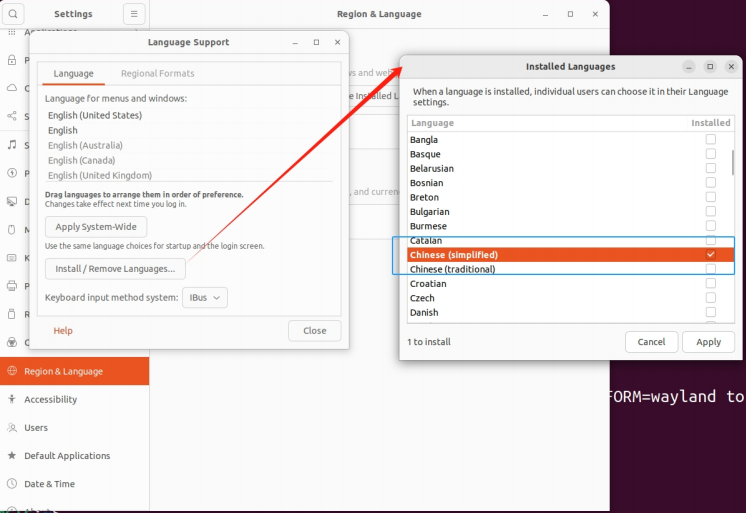Open Default Applications in Settings sidebar

coord(74,455)
